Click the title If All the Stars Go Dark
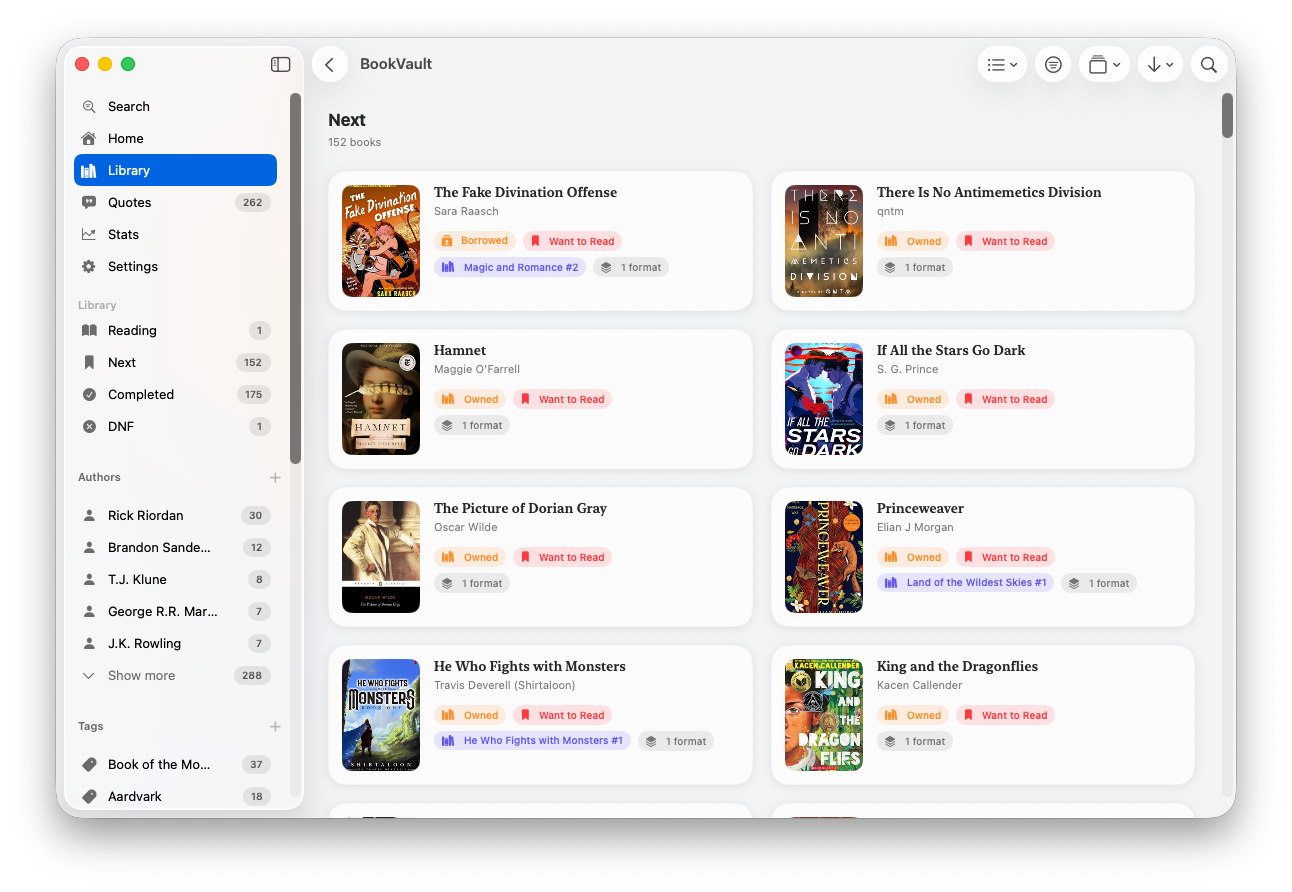The height and width of the screenshot is (892, 1292). (x=951, y=350)
